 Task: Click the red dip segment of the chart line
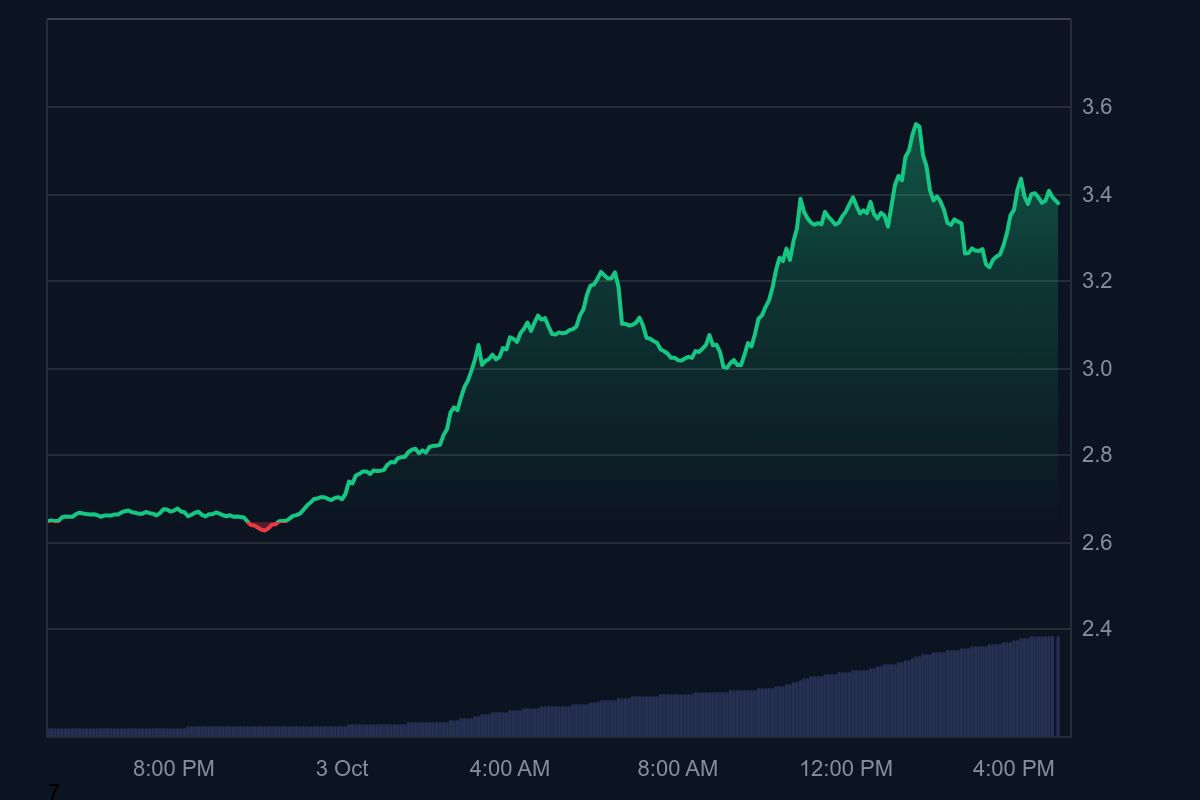[x=263, y=528]
